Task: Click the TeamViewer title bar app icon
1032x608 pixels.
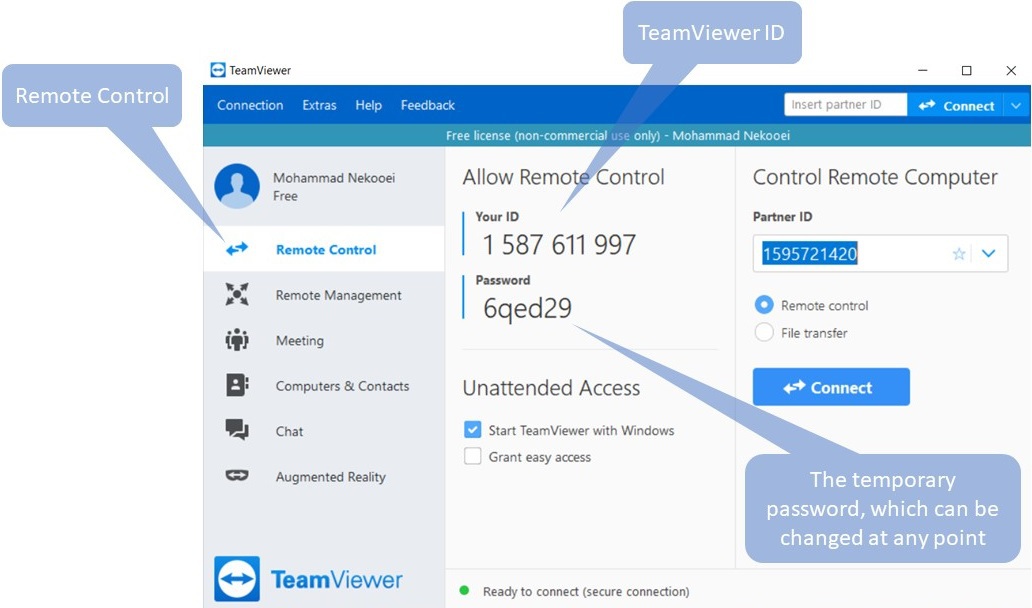Action: [x=218, y=70]
